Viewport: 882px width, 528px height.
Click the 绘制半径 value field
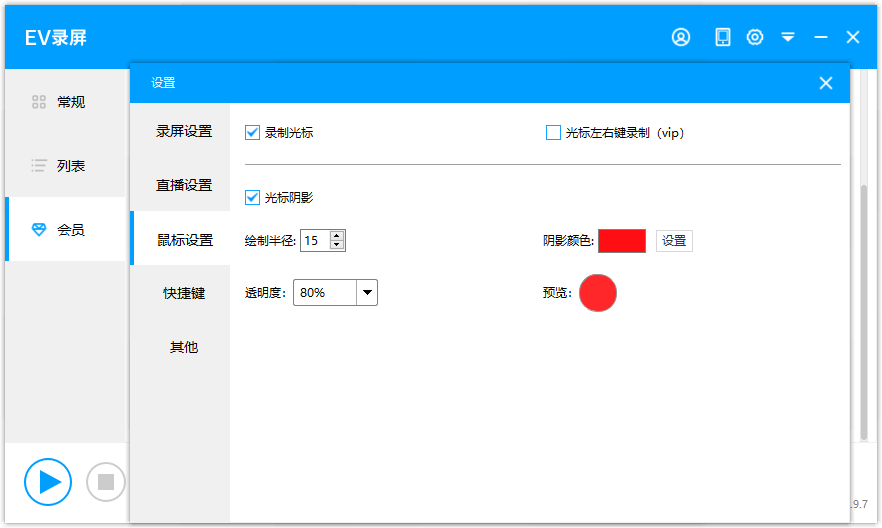click(315, 241)
